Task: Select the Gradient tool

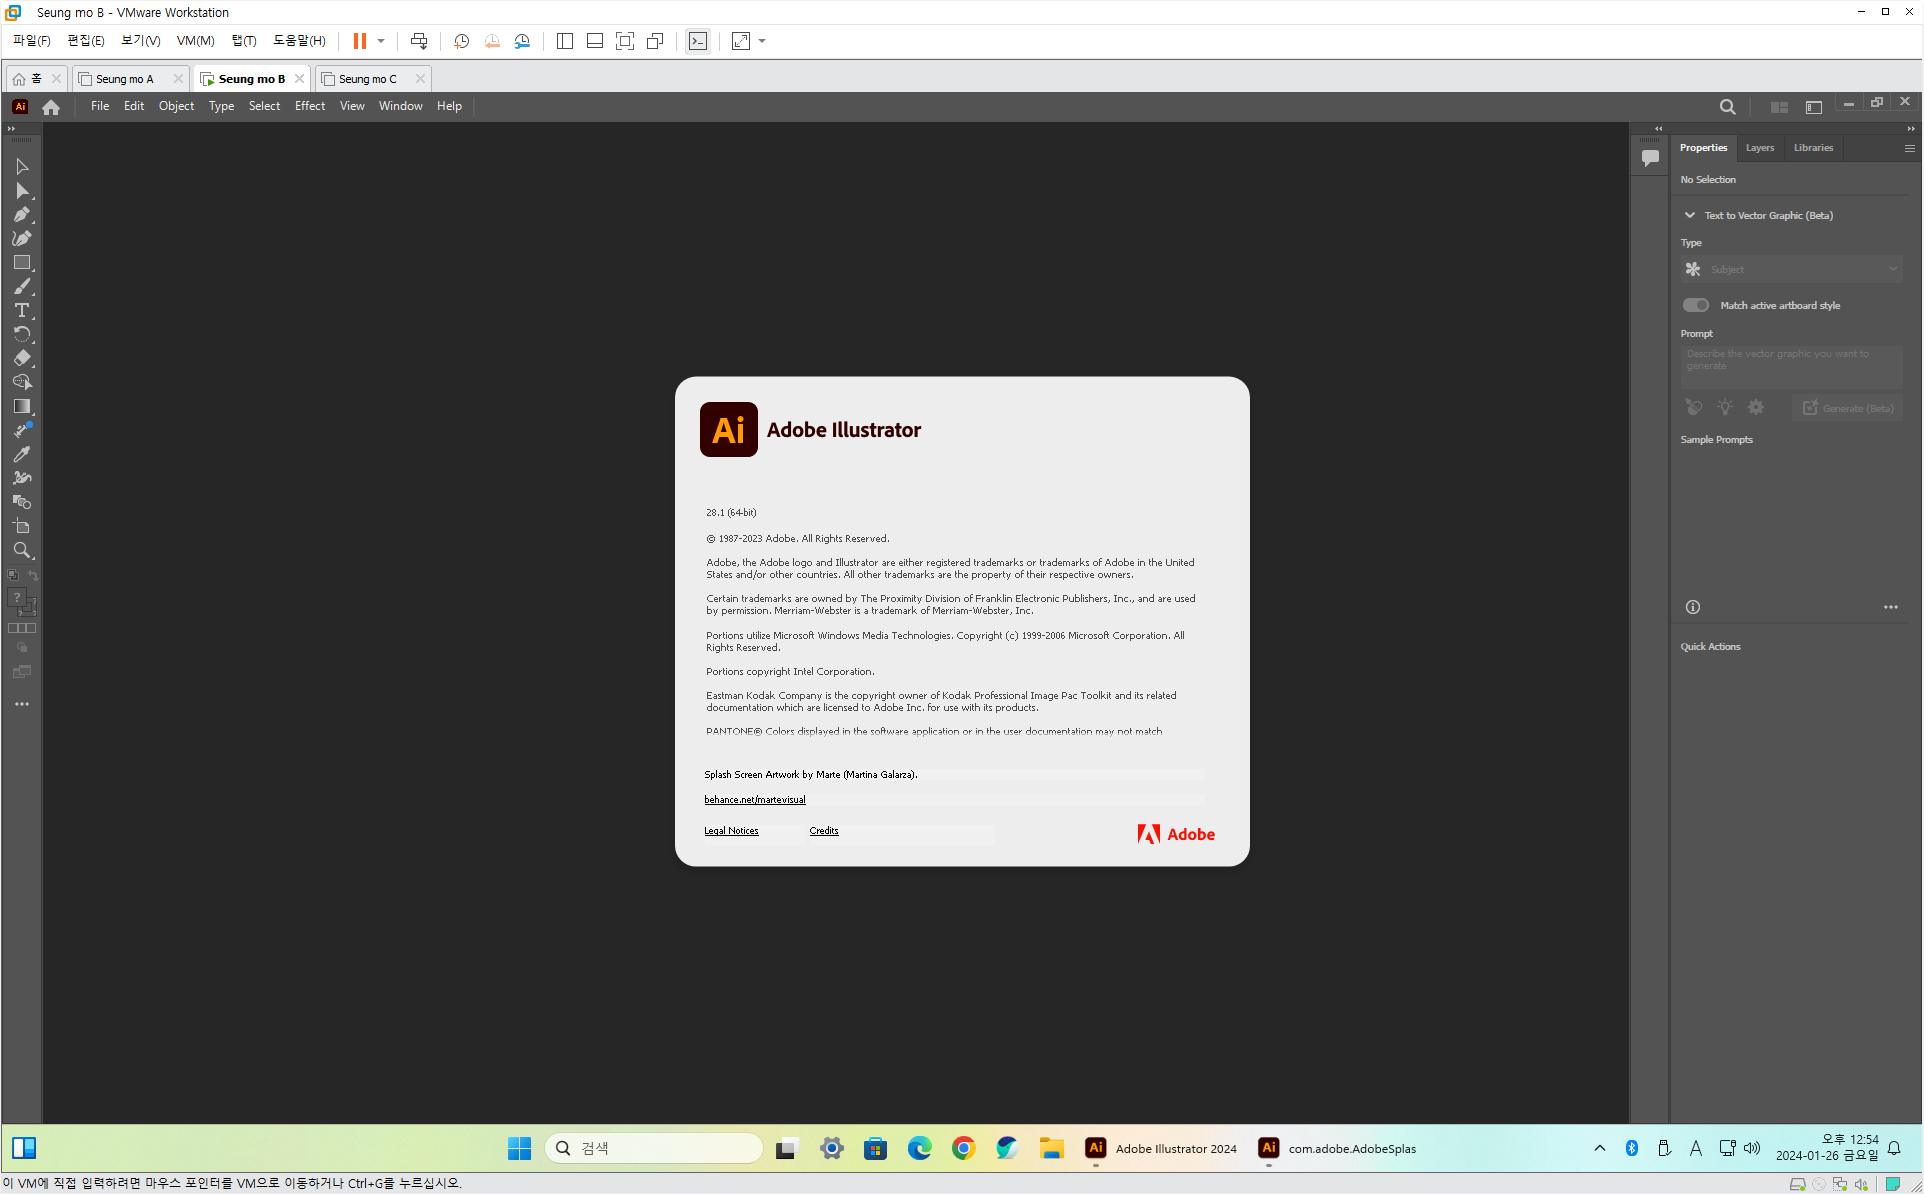Action: [x=22, y=407]
